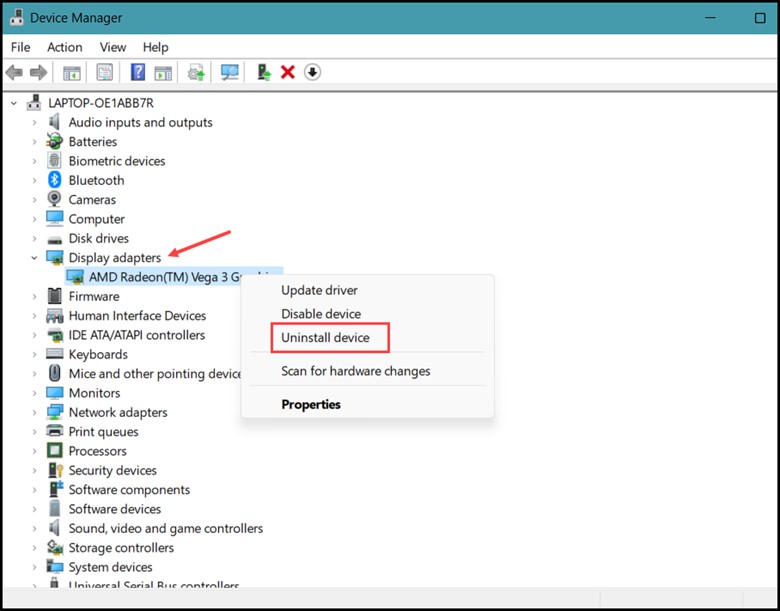Collapse the LAPTOP-OE1ABB7R root node
Image resolution: width=780 pixels, height=611 pixels.
14,103
